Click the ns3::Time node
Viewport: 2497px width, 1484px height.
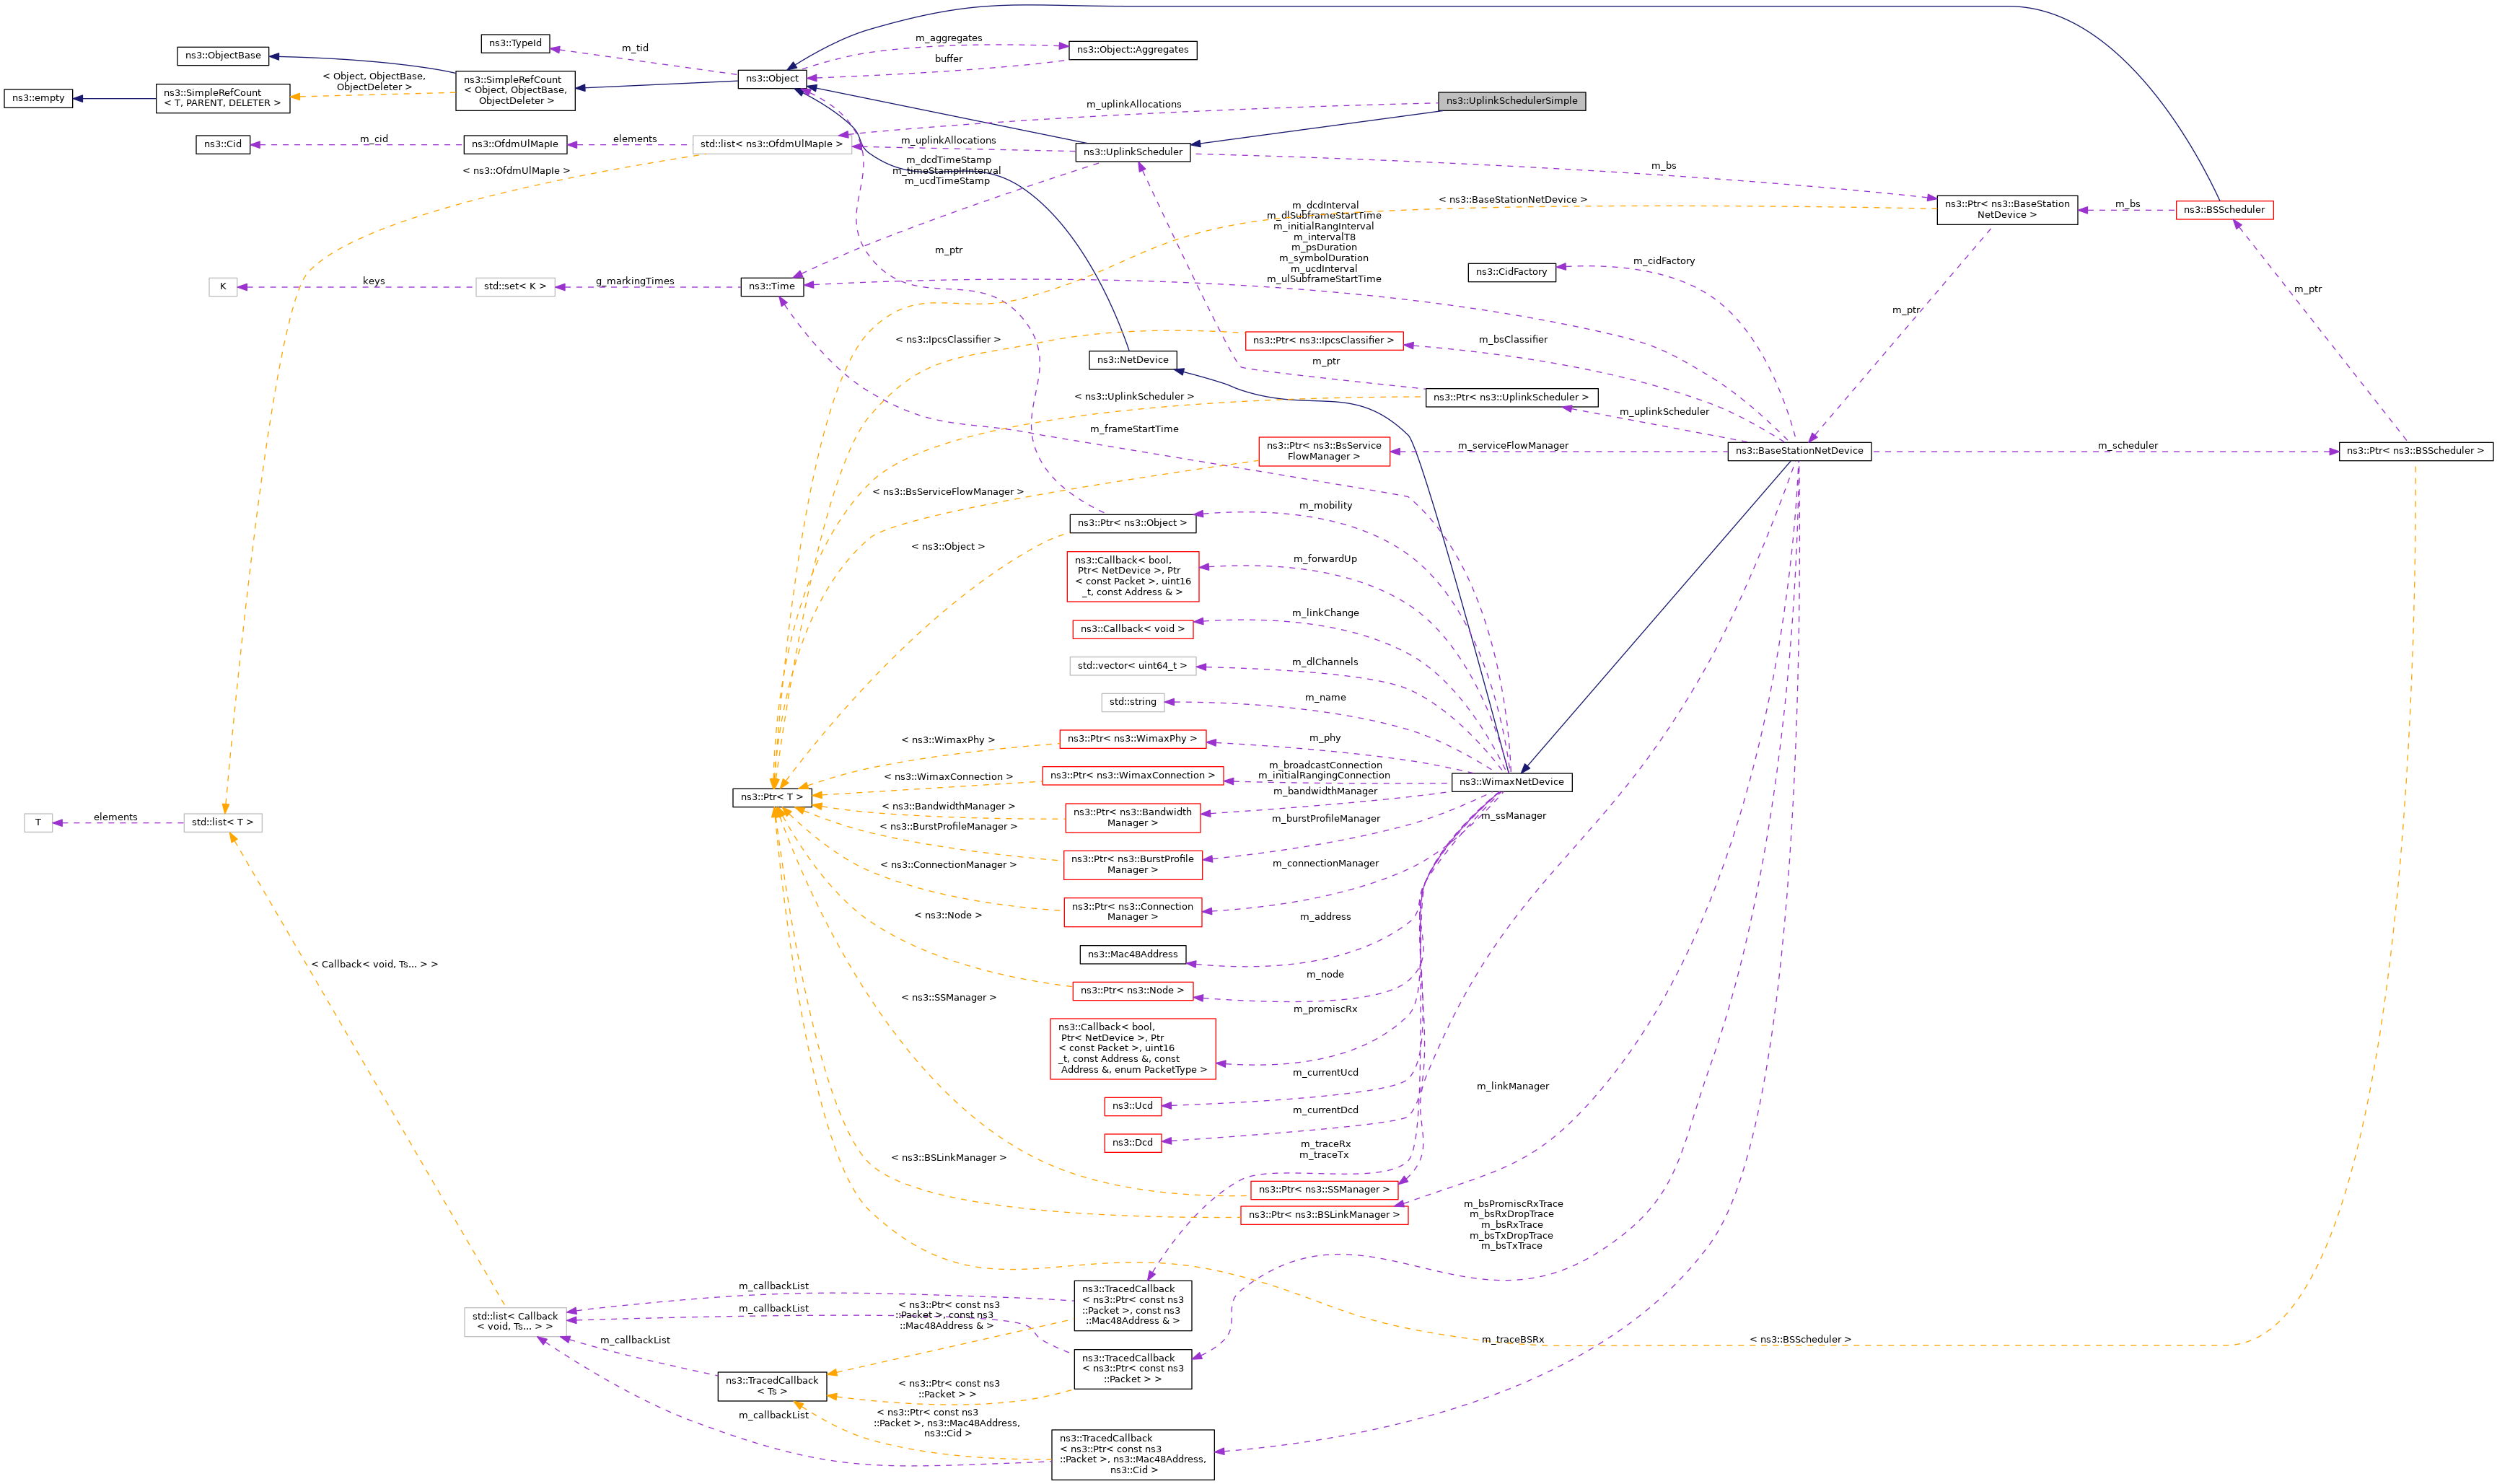pos(772,287)
